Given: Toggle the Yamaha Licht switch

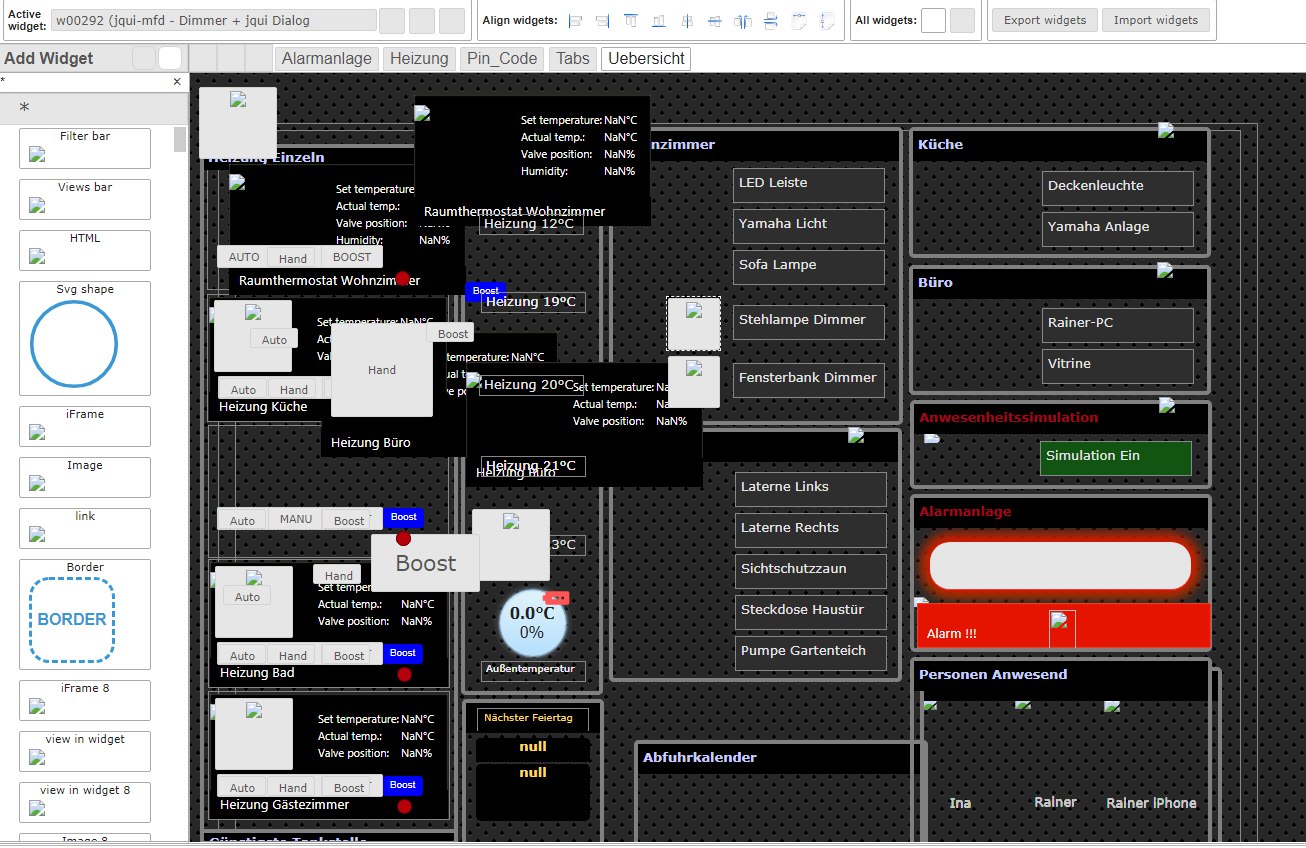Looking at the screenshot, I should (809, 226).
